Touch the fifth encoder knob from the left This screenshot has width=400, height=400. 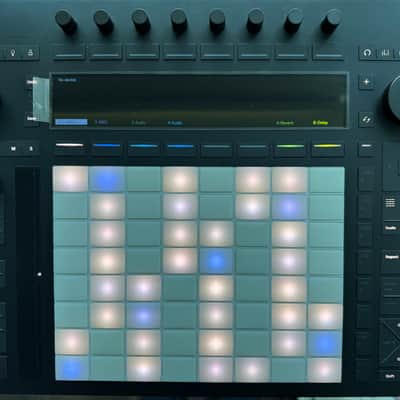pos(217,21)
